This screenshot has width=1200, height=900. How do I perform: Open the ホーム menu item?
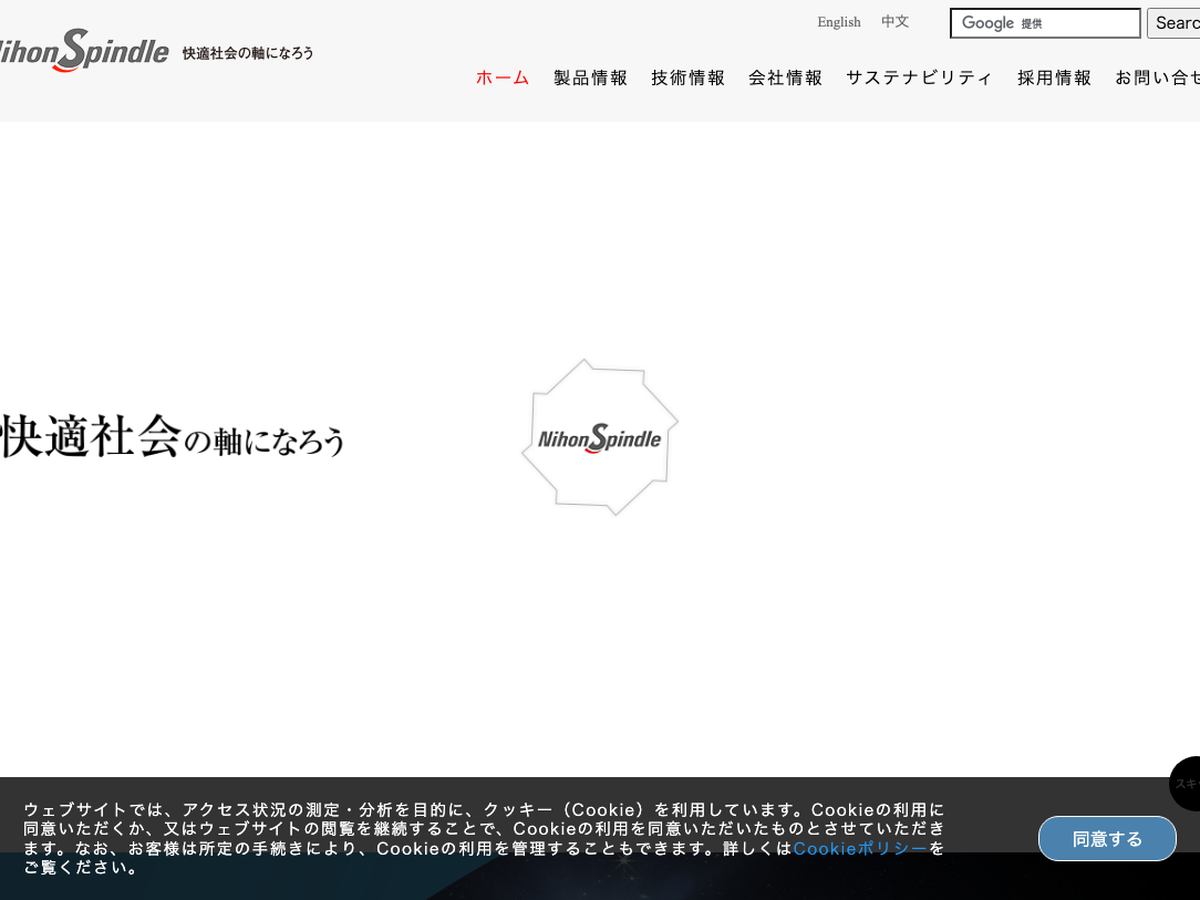tap(502, 78)
